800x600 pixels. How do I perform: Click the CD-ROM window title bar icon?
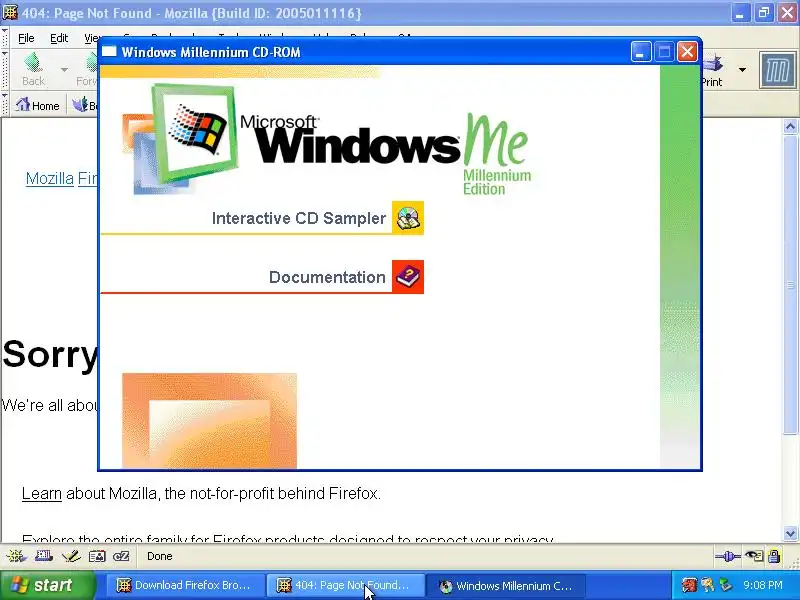(109, 52)
